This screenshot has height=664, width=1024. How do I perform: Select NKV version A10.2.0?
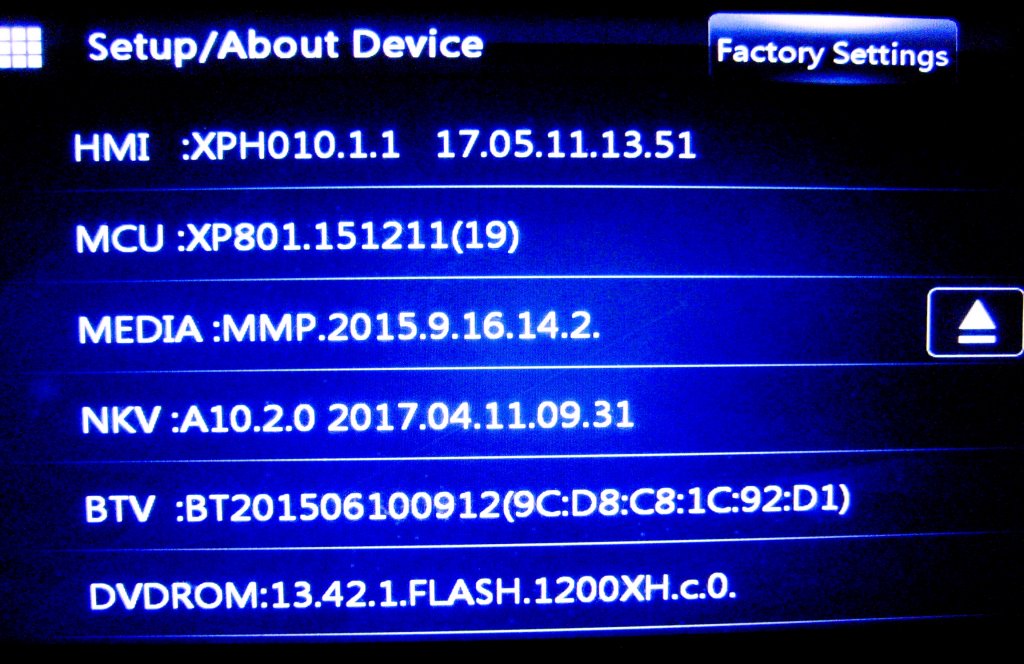pyautogui.click(x=248, y=419)
